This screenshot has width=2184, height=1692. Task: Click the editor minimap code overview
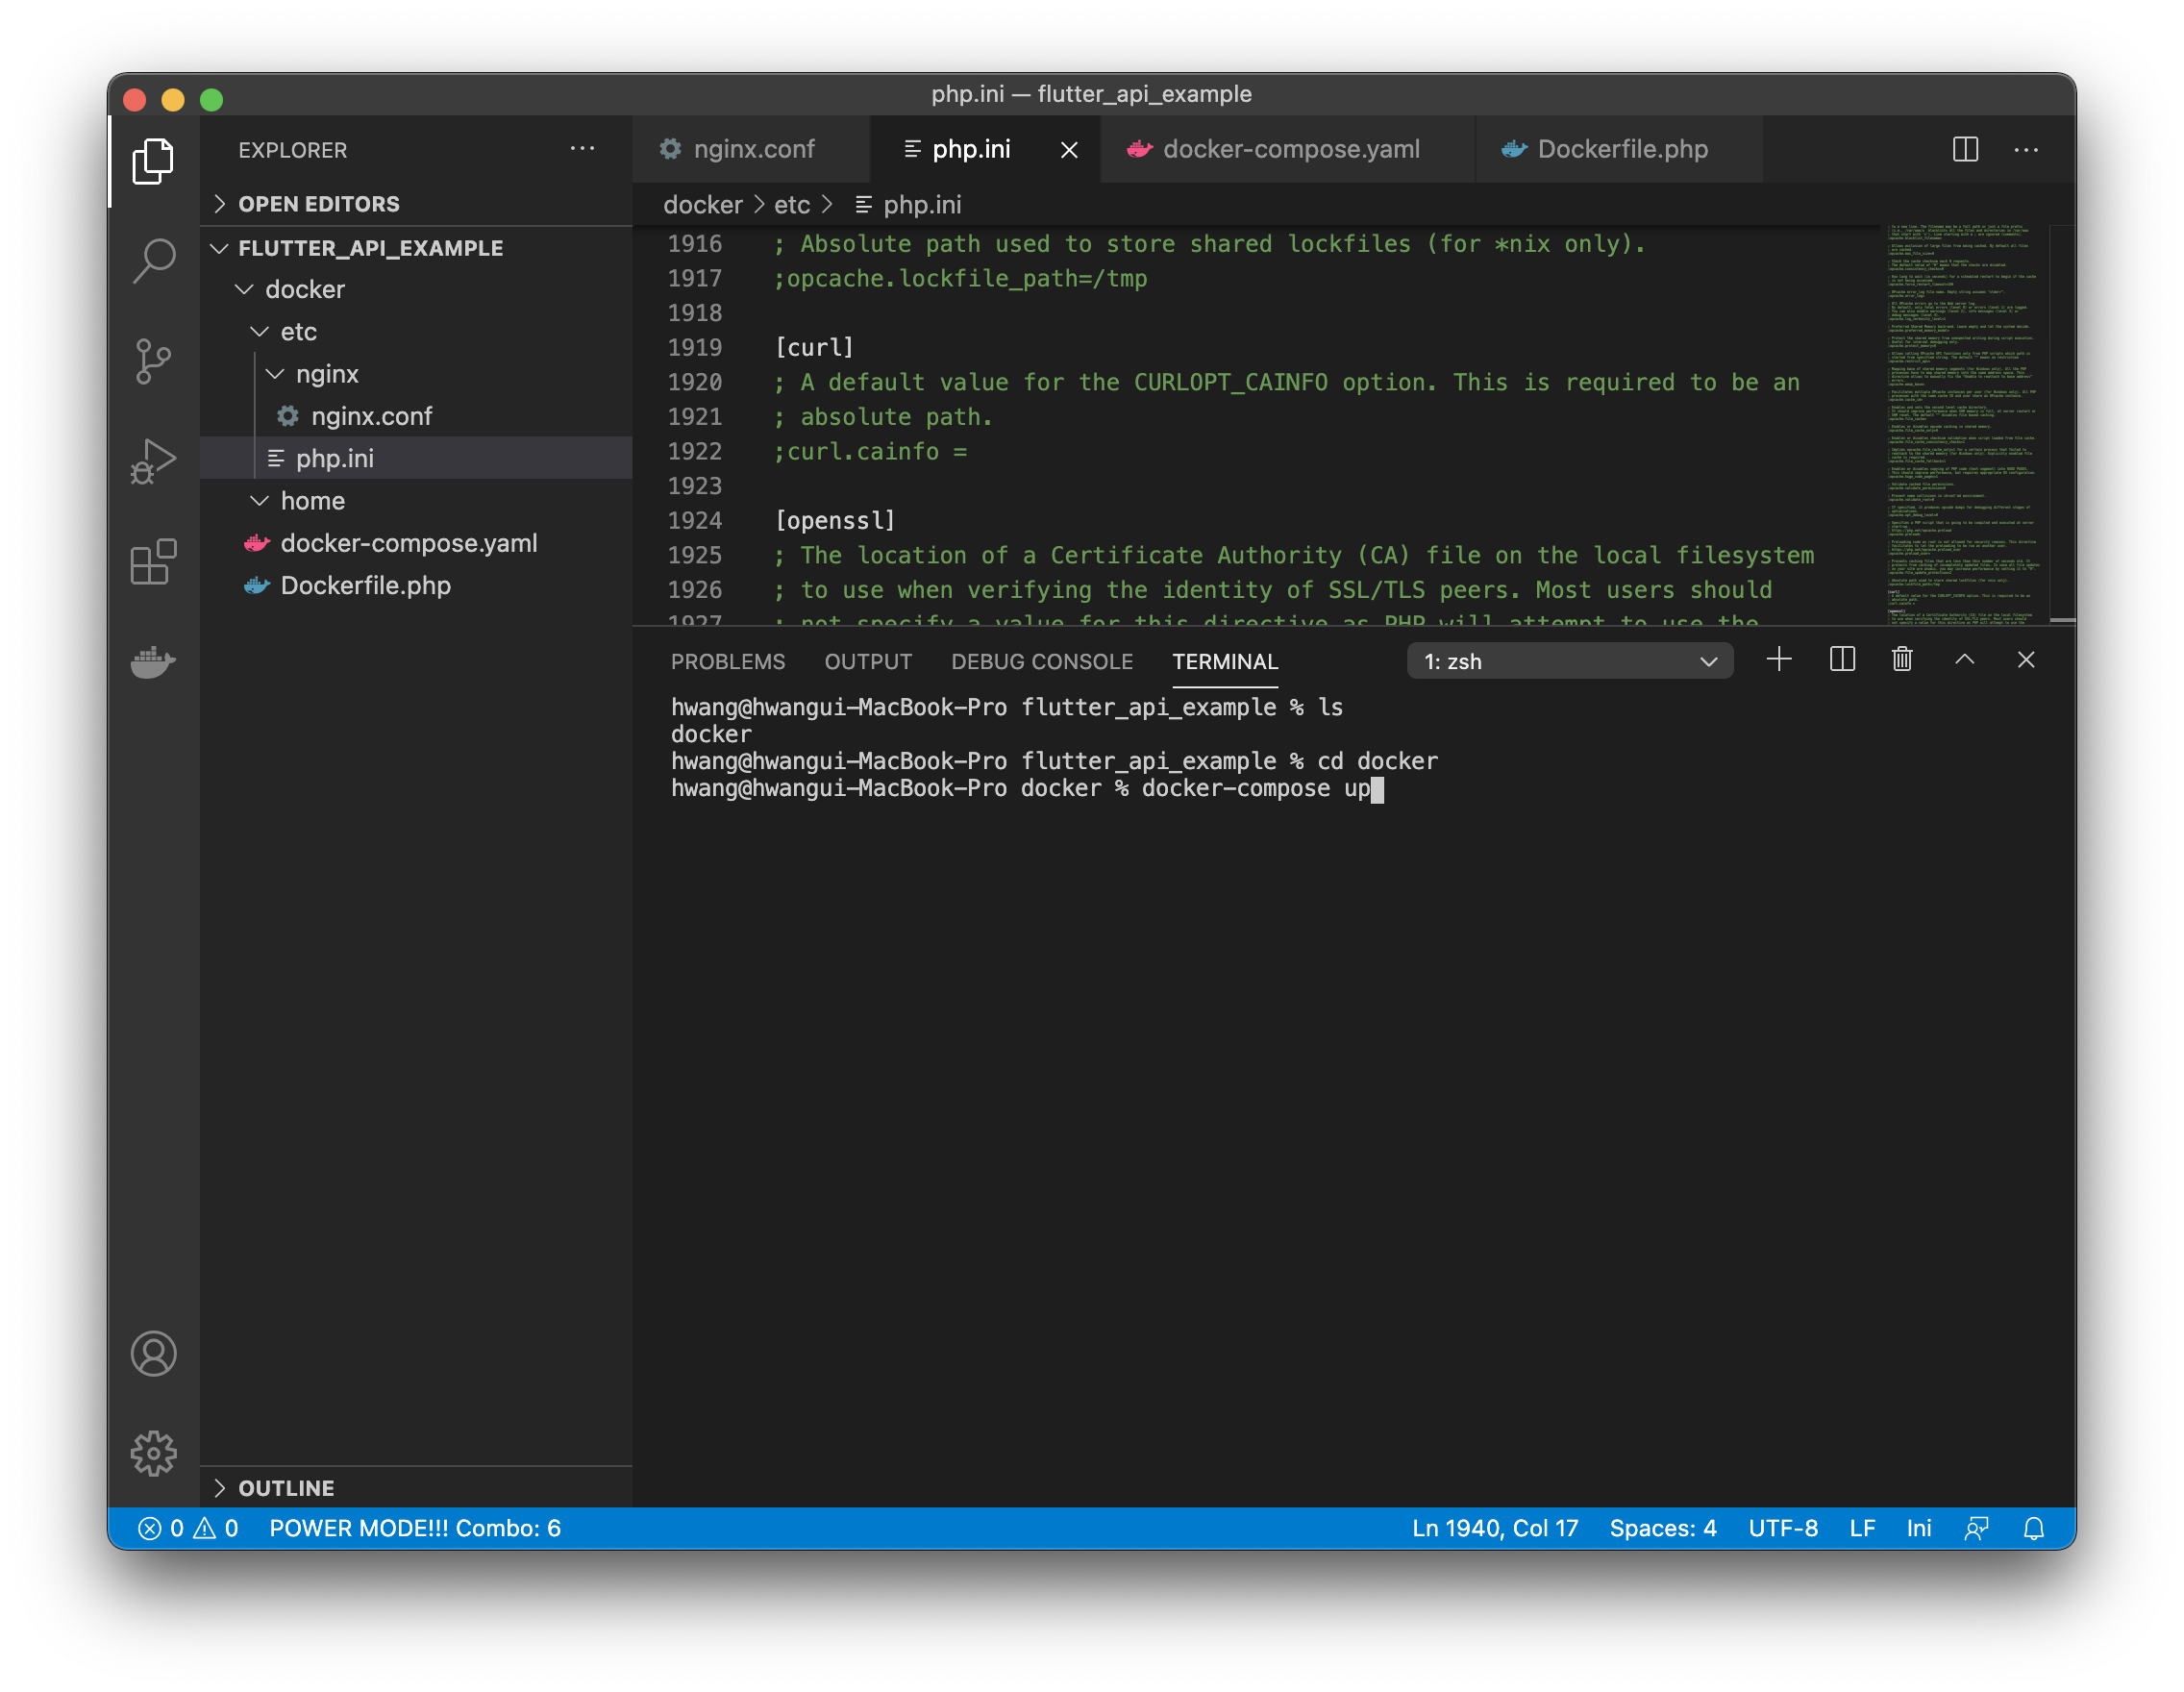click(1963, 420)
